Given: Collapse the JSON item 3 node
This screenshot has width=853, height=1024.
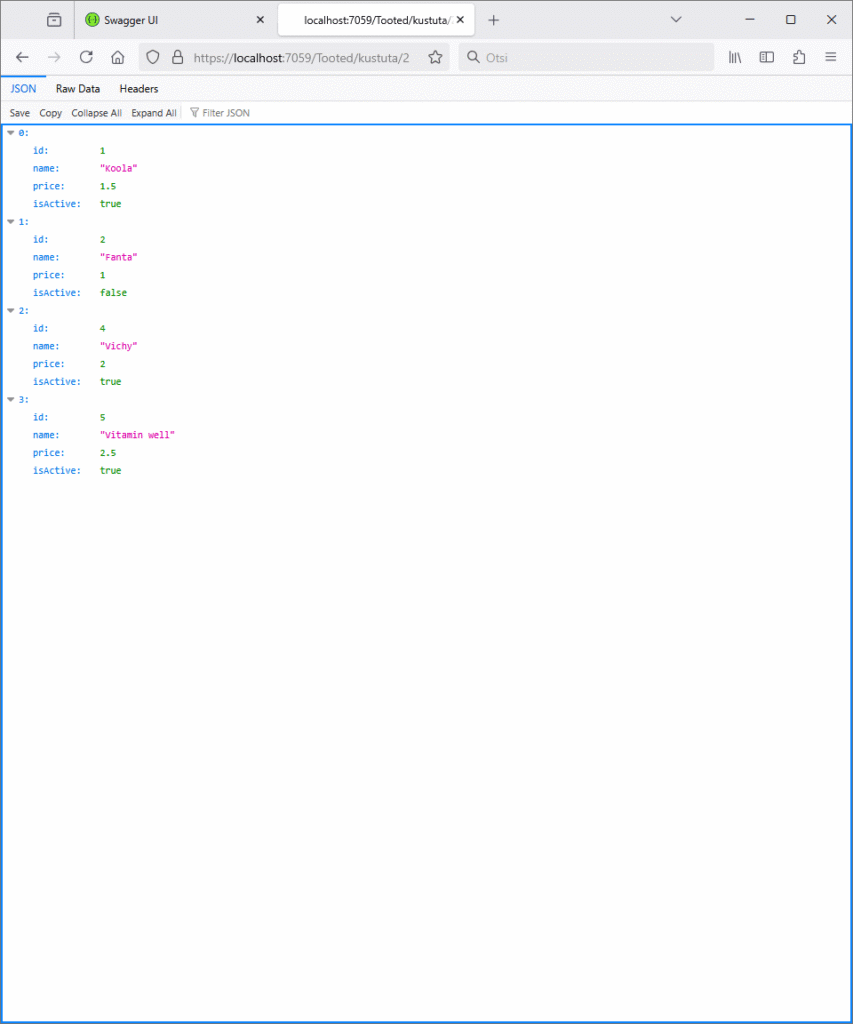Looking at the screenshot, I should (x=11, y=400).
